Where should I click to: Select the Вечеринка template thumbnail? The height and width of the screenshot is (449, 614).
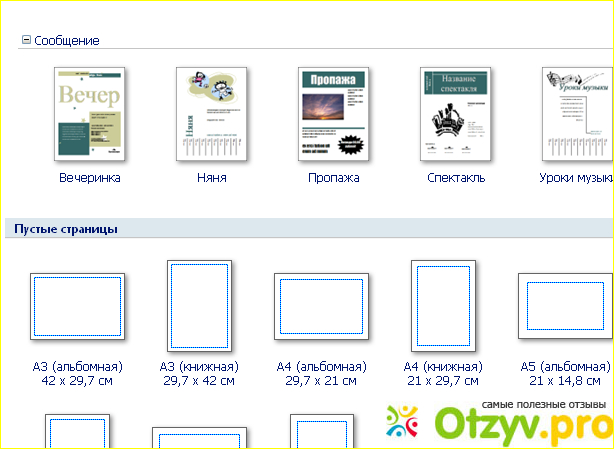pyautogui.click(x=89, y=113)
